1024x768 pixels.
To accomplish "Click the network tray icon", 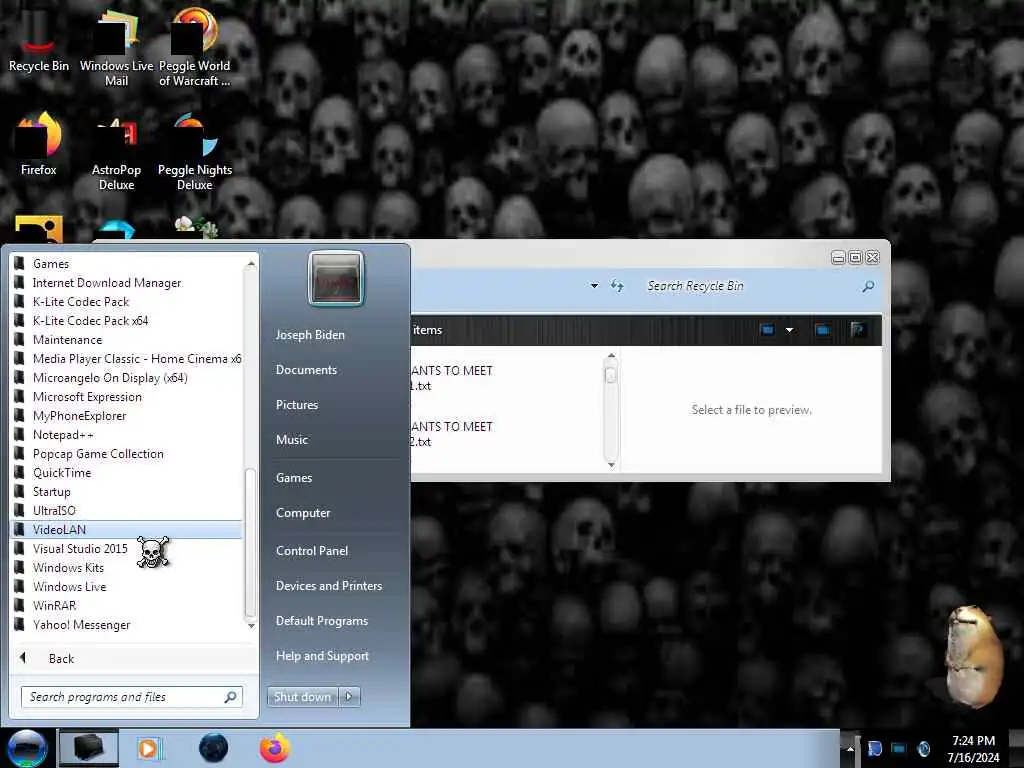I will 899,748.
